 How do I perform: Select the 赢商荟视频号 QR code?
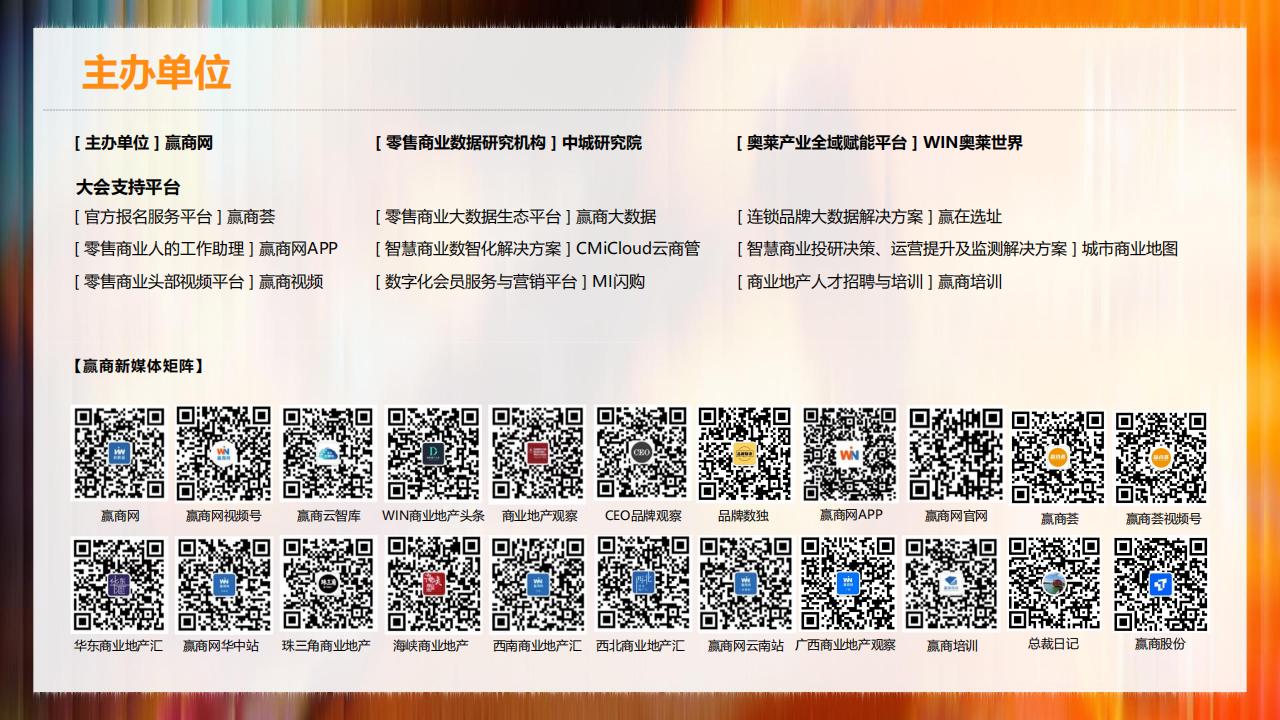point(1162,457)
